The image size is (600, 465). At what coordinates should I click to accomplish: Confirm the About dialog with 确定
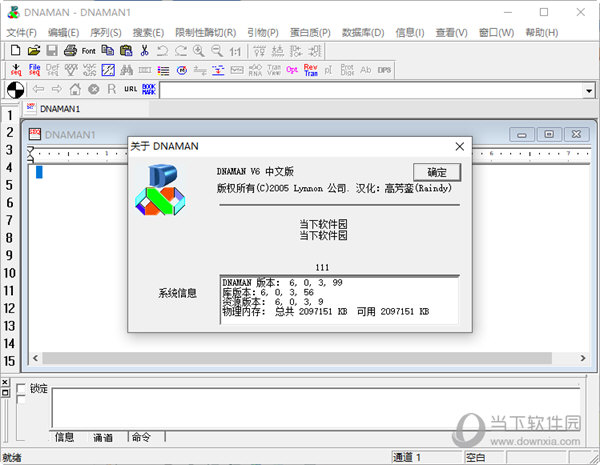click(437, 172)
